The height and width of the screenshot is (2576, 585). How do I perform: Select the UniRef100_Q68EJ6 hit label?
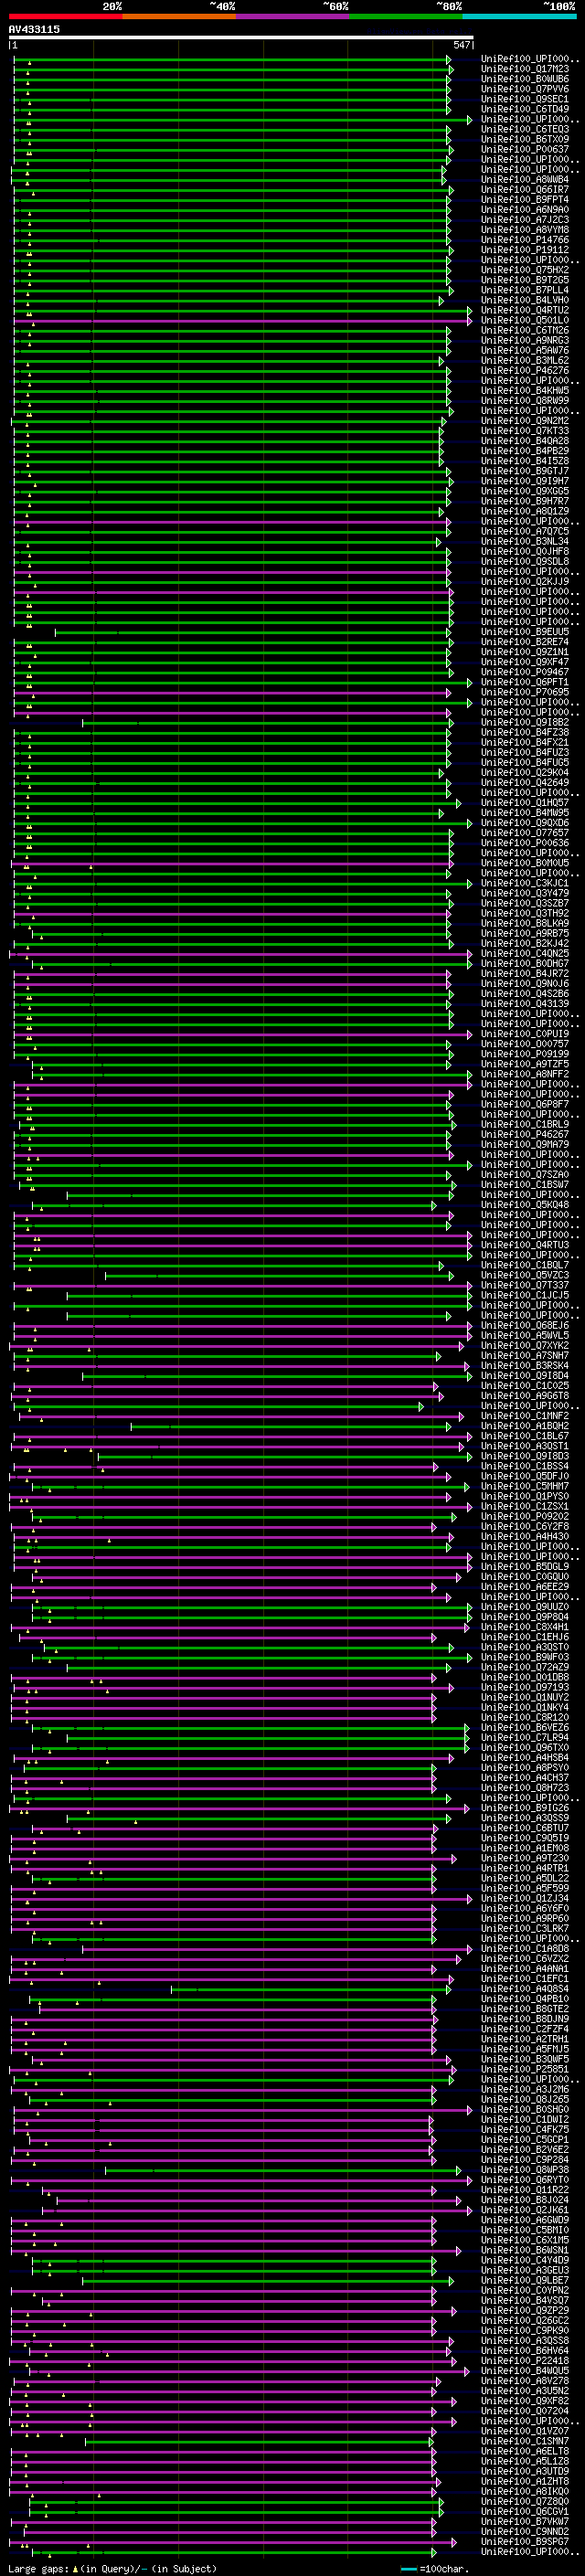click(x=525, y=1325)
